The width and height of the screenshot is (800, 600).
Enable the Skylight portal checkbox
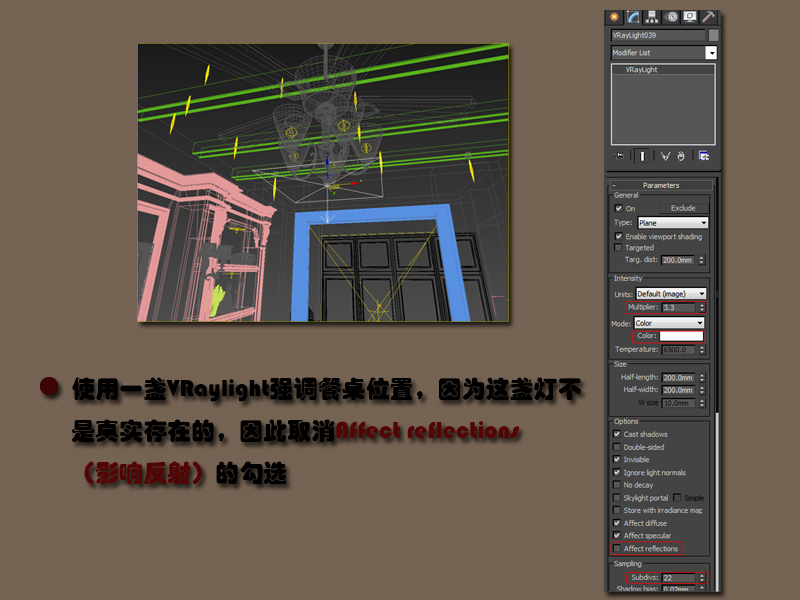pyautogui.click(x=617, y=497)
